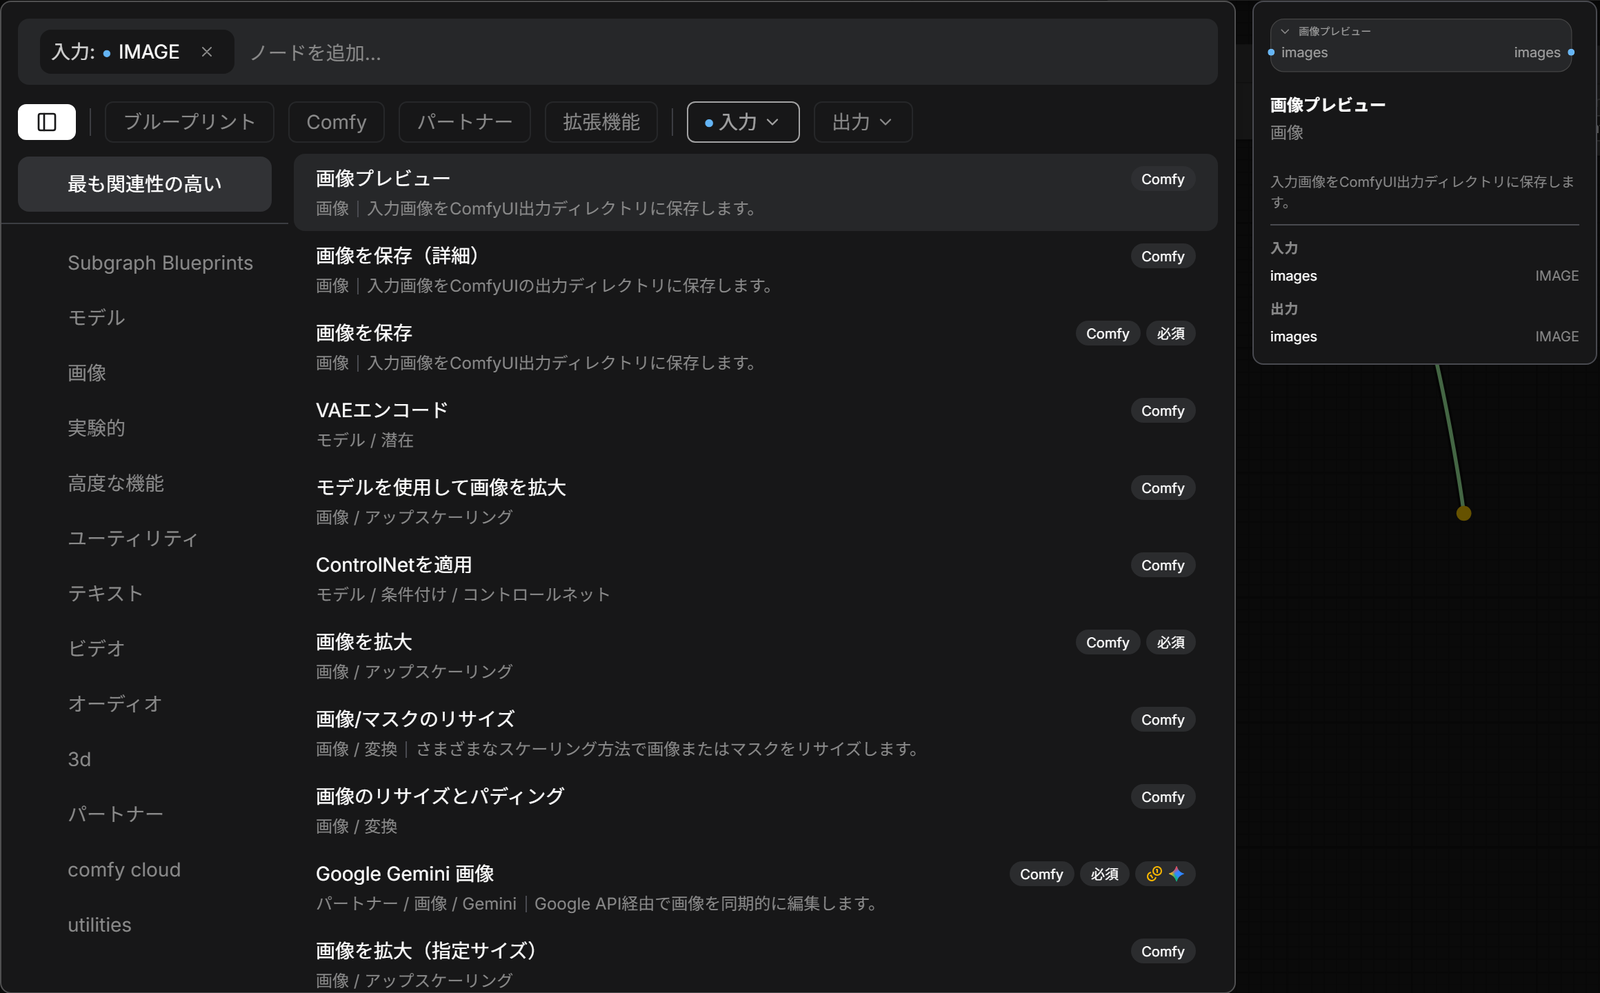Screen dimensions: 1600x993
Task: Click the images output socket dot on preview node
Action: click(x=1571, y=52)
